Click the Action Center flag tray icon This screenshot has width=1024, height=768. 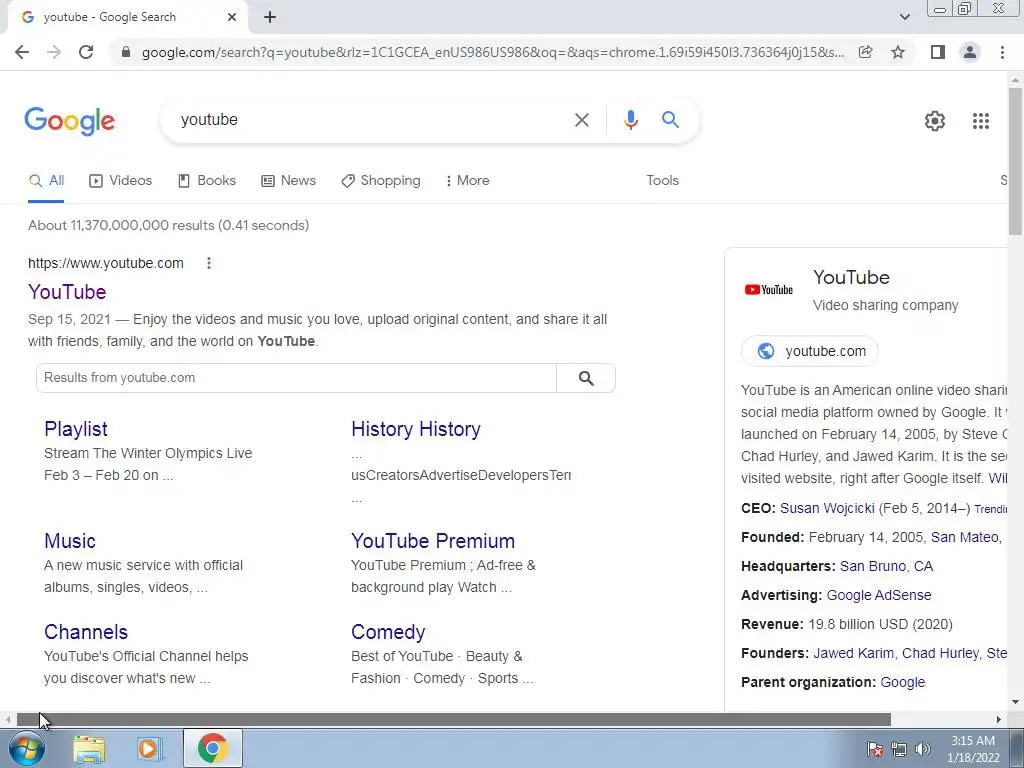875,749
